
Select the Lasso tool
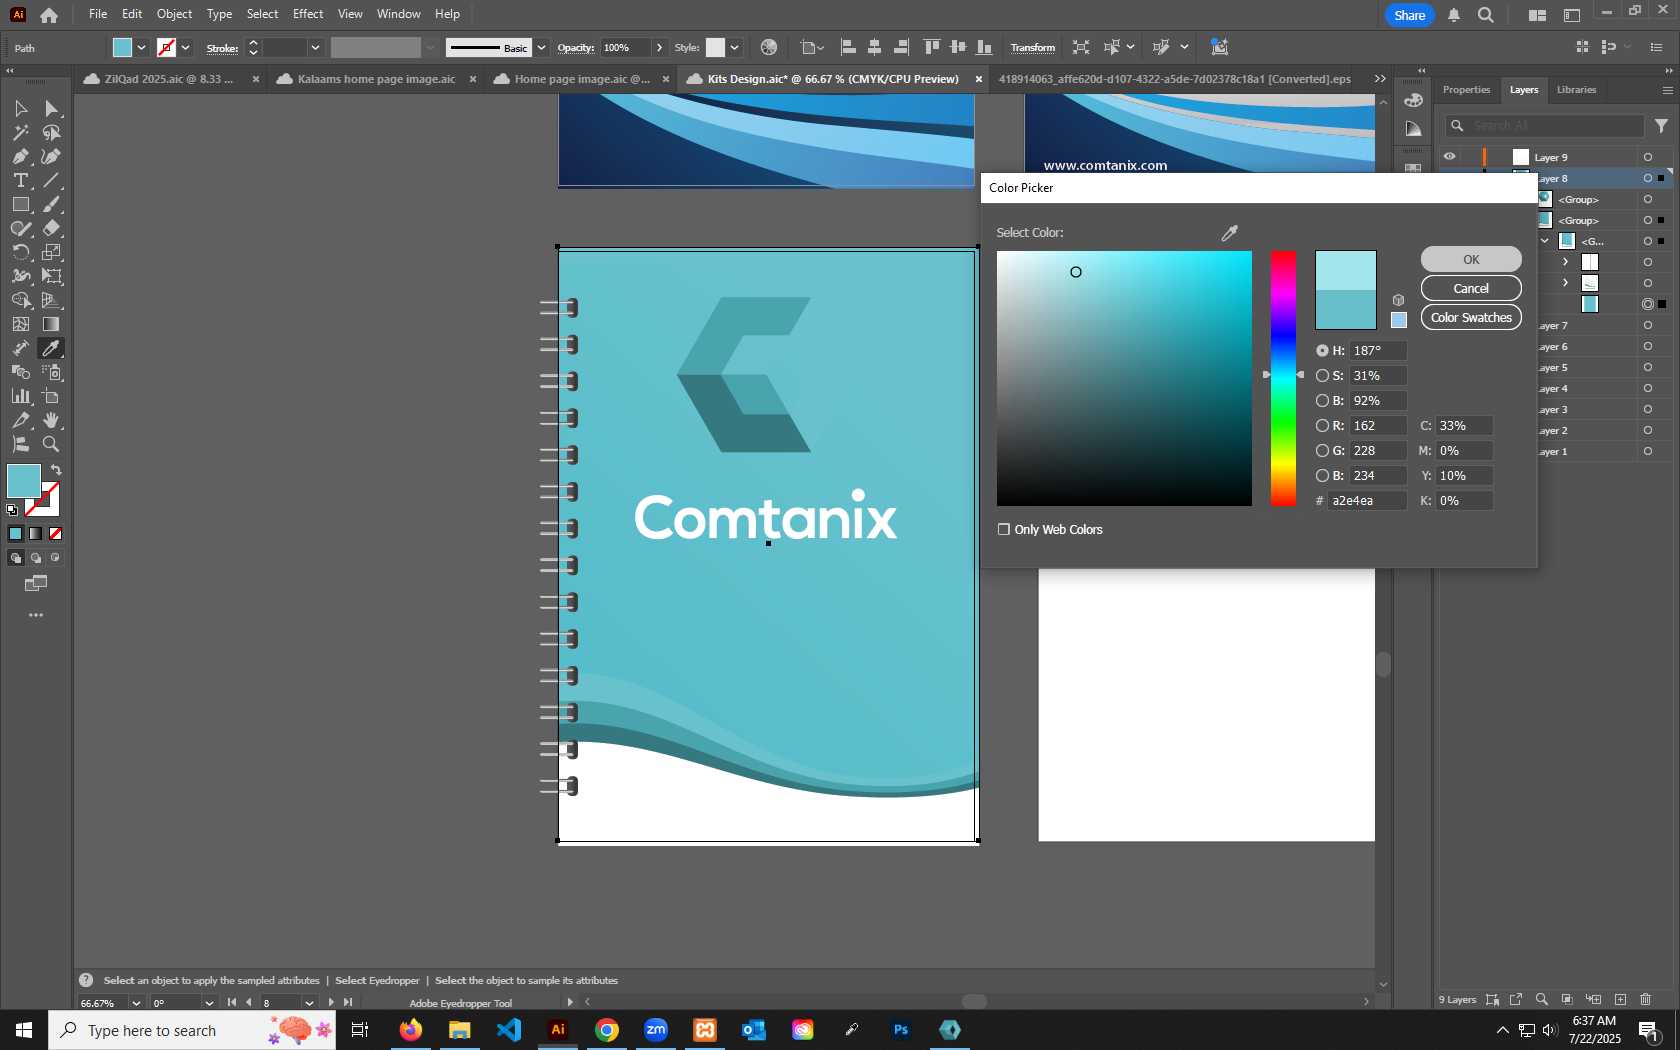pyautogui.click(x=51, y=132)
